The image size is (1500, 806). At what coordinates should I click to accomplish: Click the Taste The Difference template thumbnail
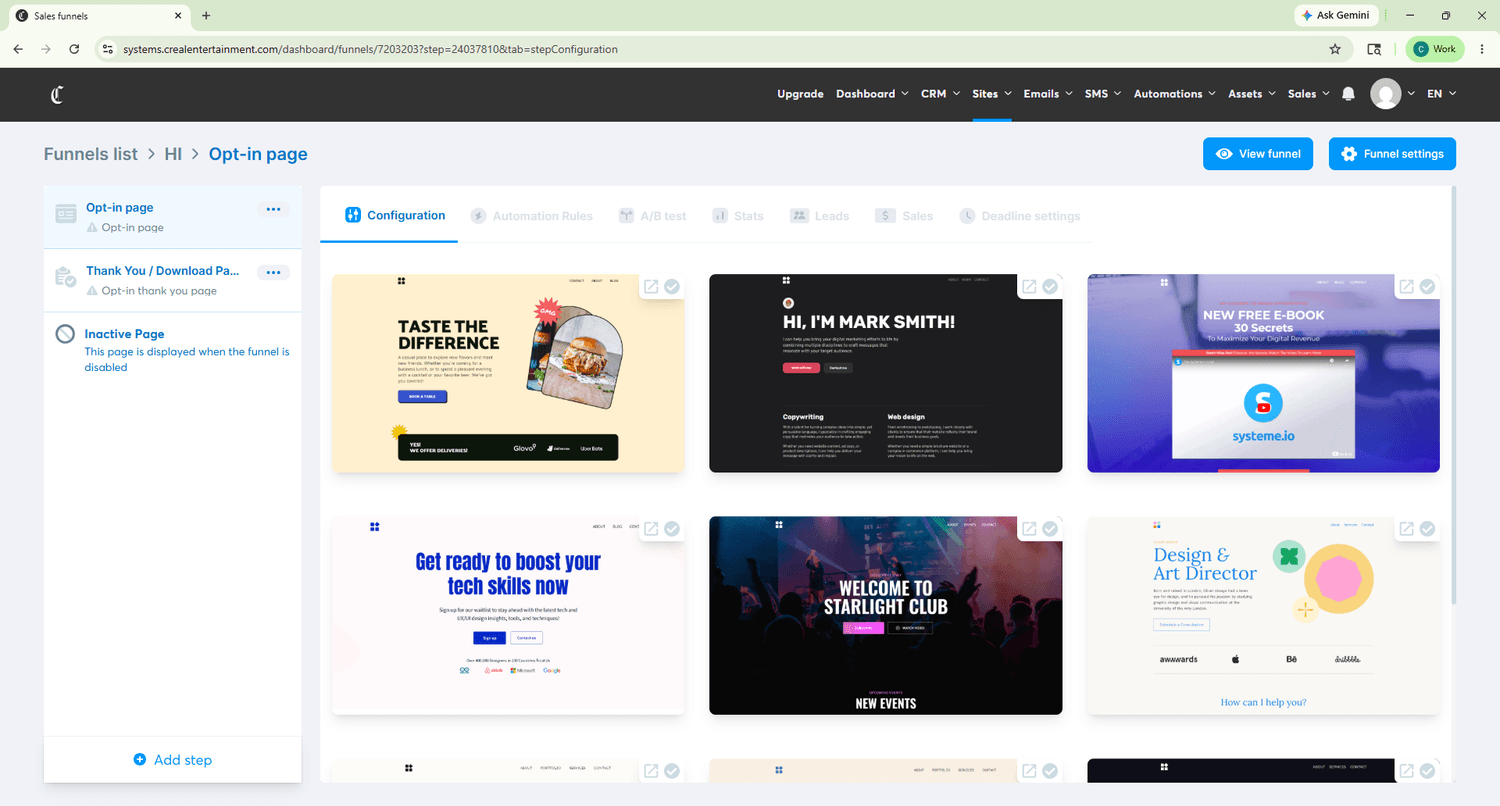coord(508,373)
